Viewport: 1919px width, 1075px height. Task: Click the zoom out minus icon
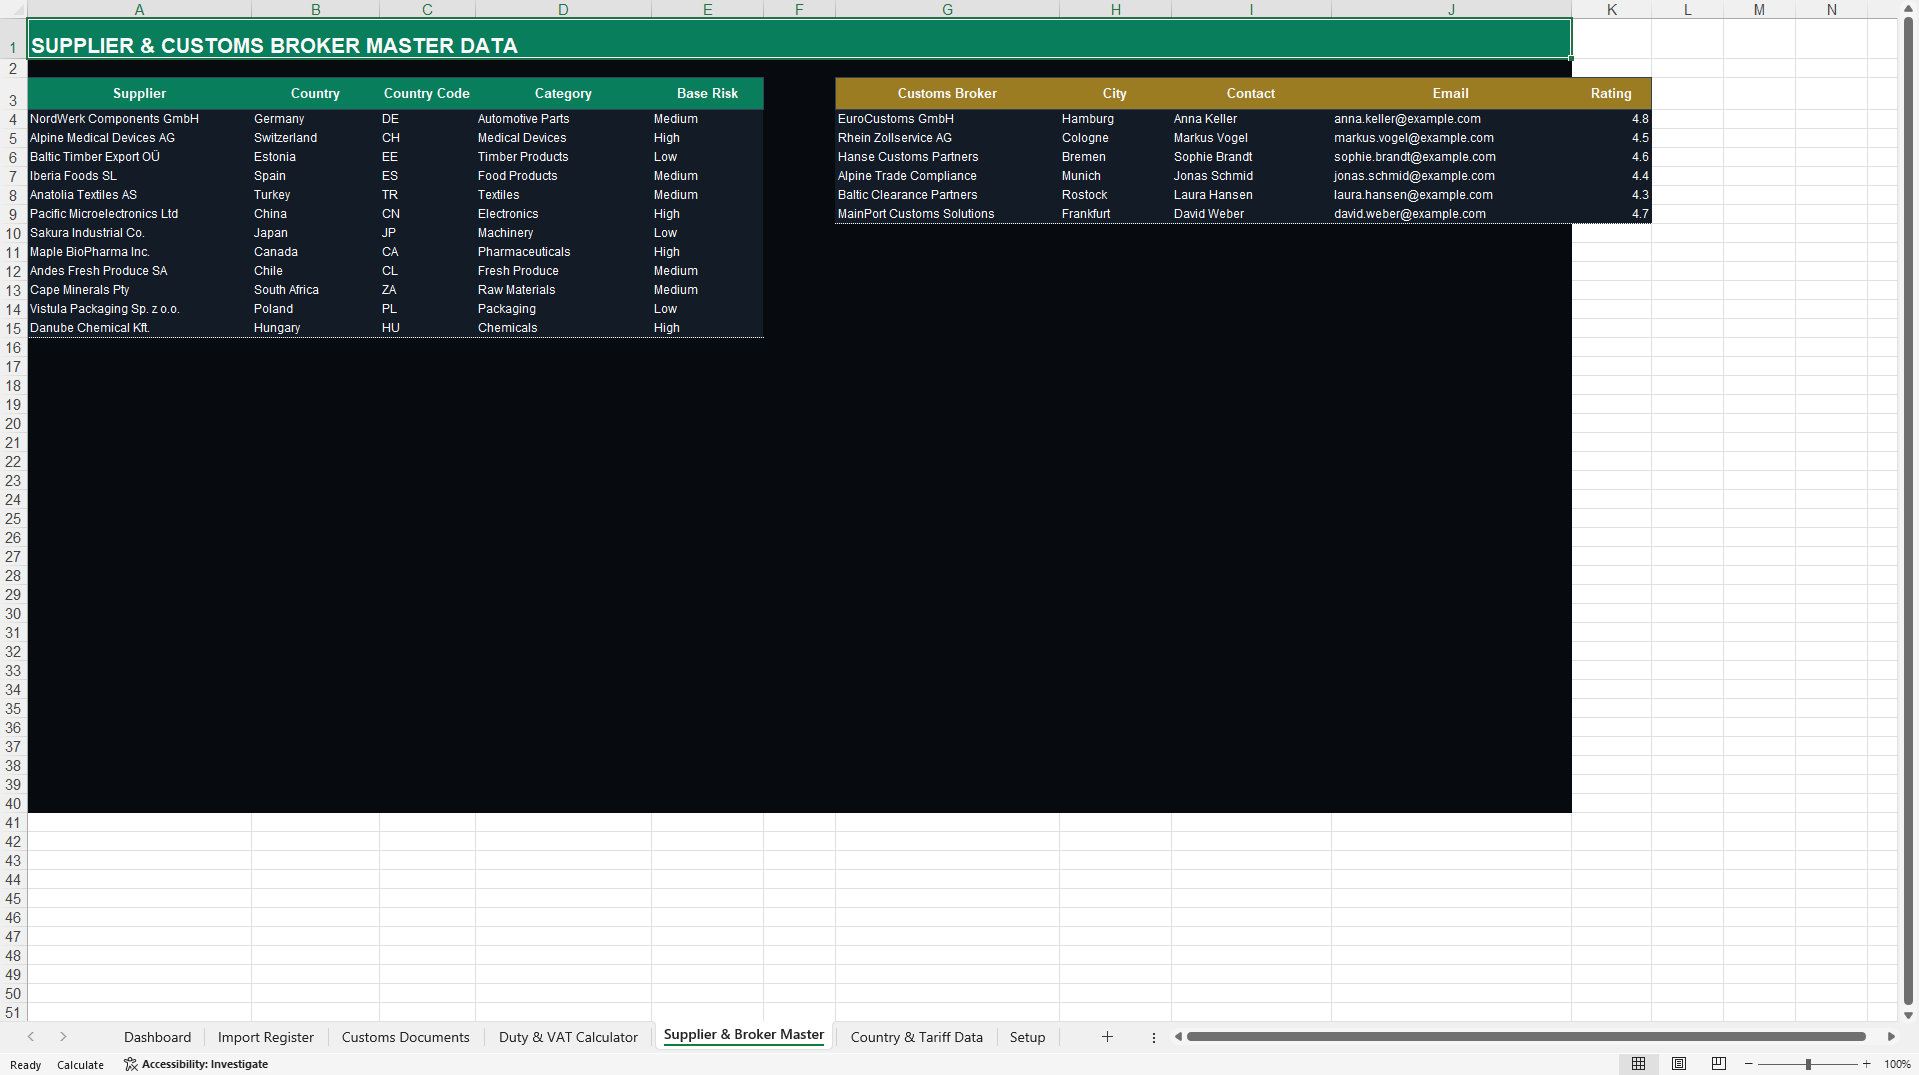pos(1749,1064)
